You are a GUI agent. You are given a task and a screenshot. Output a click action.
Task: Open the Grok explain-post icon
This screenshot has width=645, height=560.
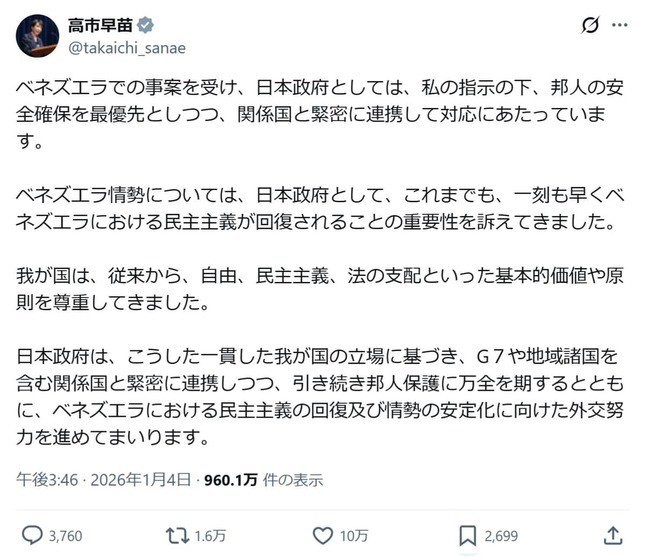[x=589, y=25]
